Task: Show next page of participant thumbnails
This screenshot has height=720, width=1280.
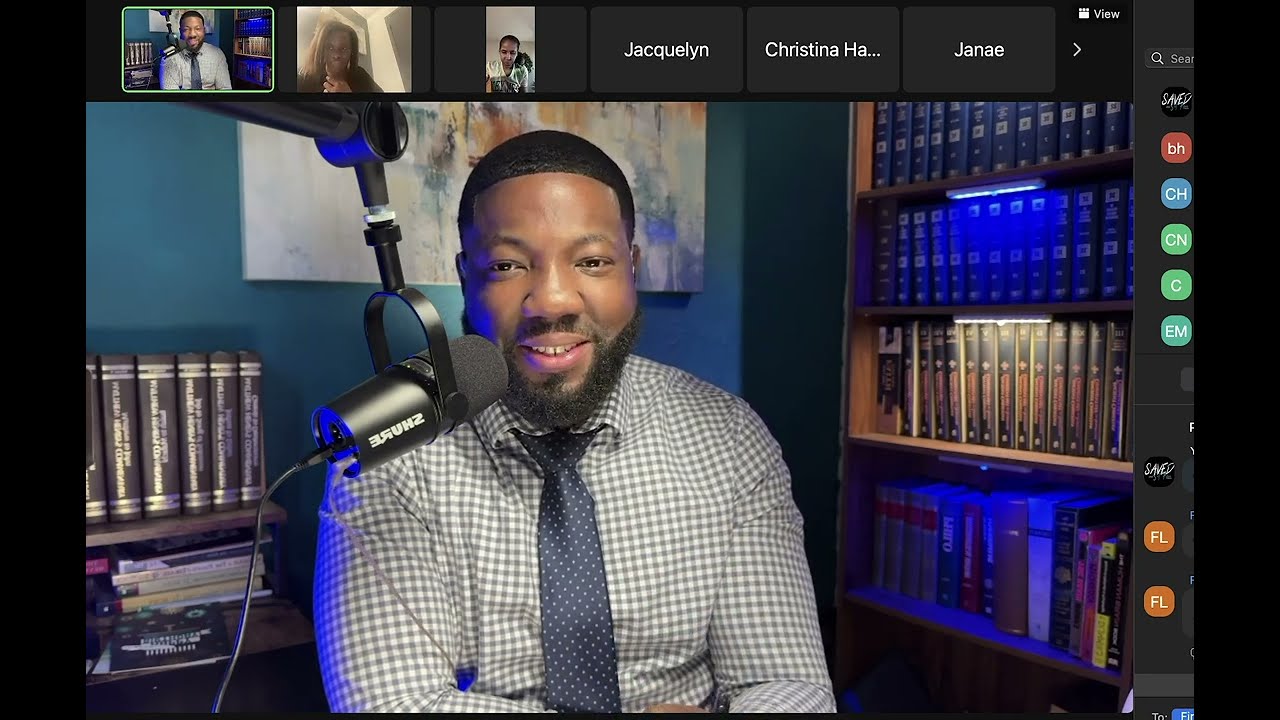Action: point(1077,50)
